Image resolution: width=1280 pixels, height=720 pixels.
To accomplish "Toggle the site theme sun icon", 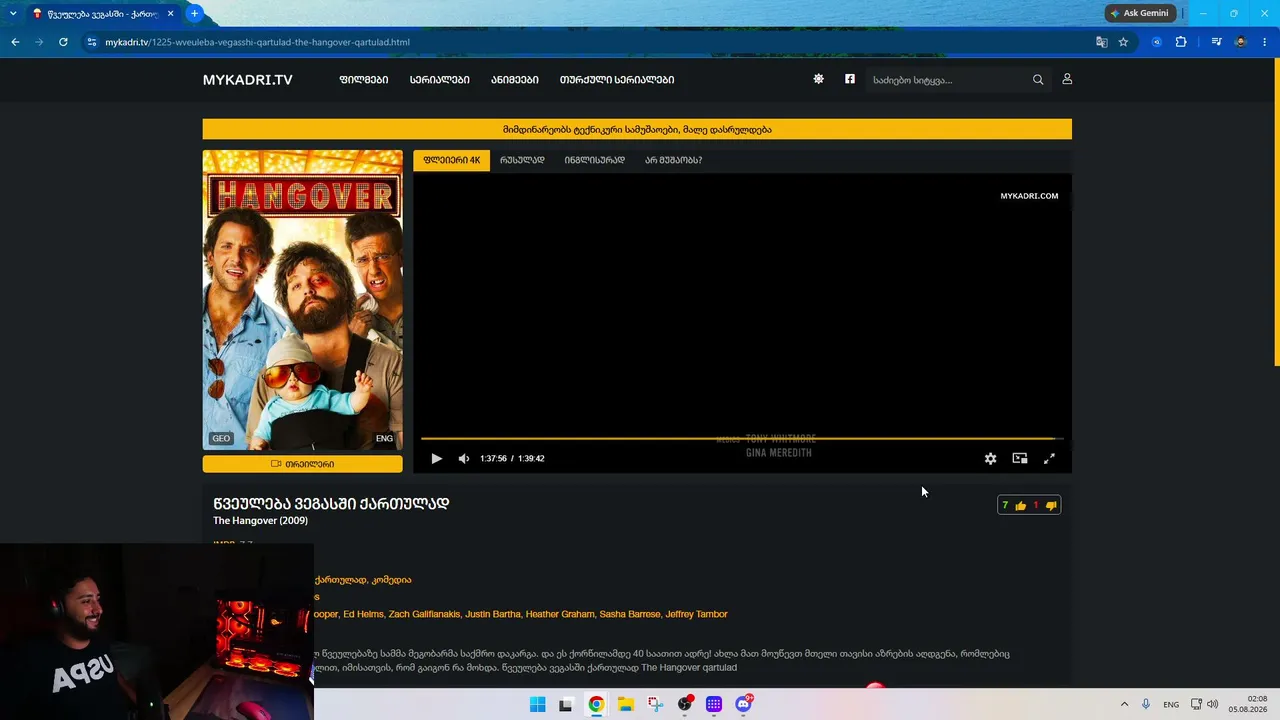I will click(818, 79).
